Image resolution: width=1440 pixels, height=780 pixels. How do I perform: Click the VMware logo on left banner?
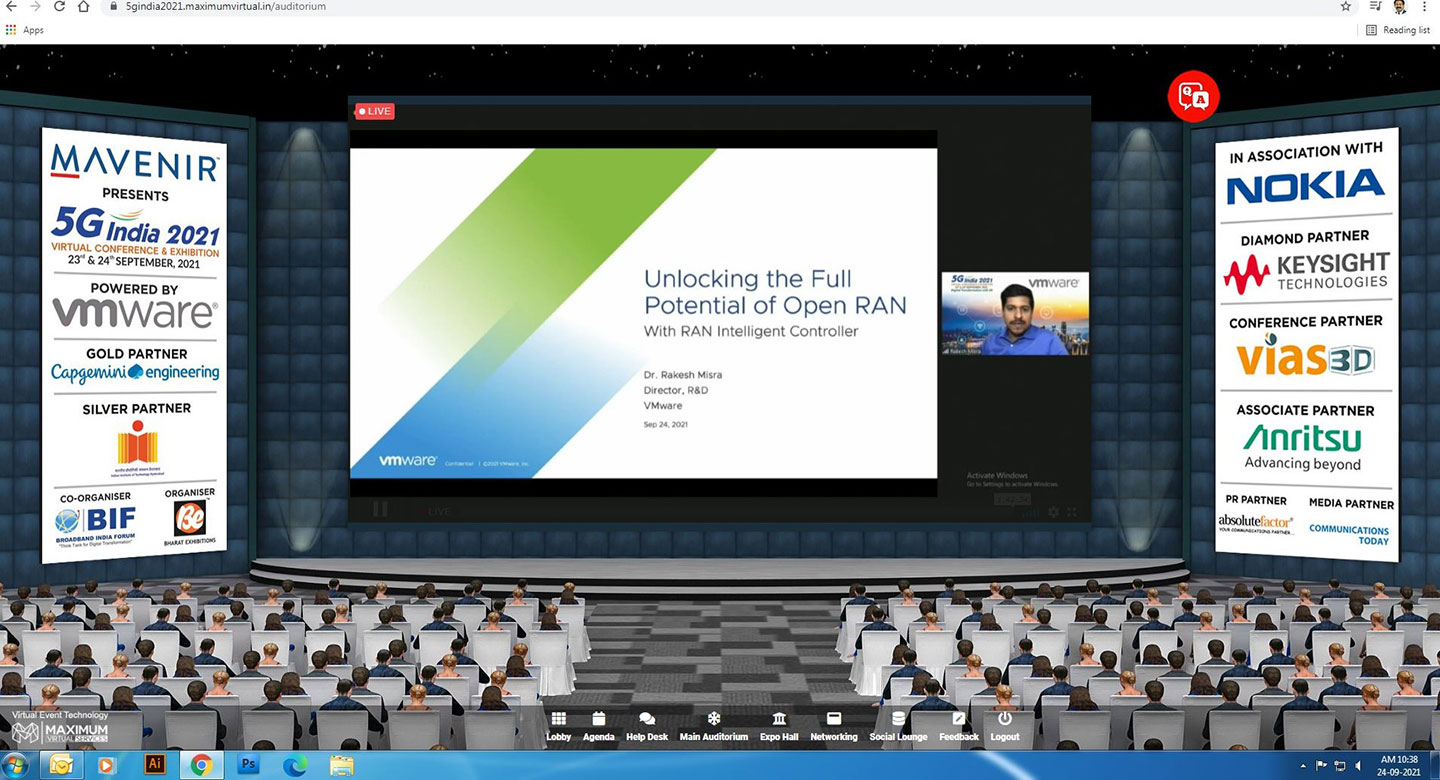tap(134, 313)
